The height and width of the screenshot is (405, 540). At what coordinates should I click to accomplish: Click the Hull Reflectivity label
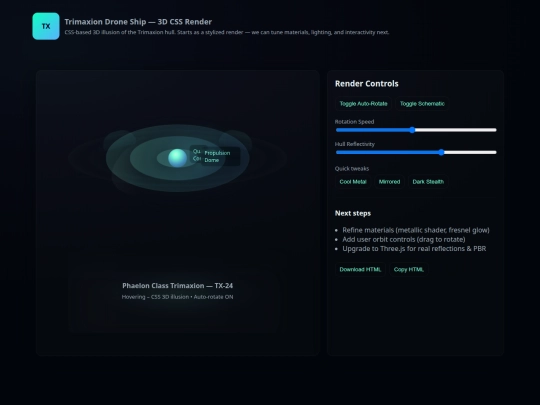[x=355, y=144]
